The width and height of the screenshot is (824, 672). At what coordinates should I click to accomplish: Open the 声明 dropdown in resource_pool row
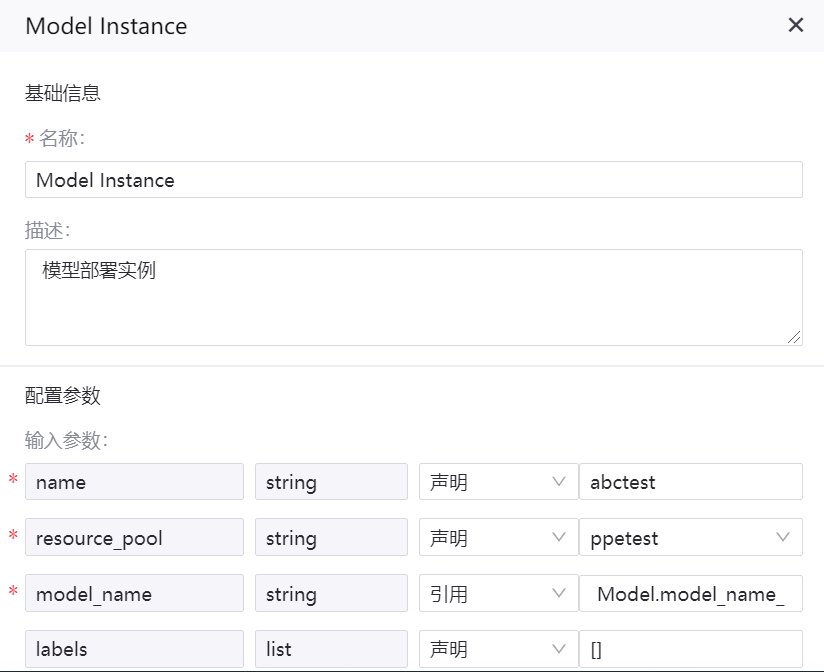point(498,538)
